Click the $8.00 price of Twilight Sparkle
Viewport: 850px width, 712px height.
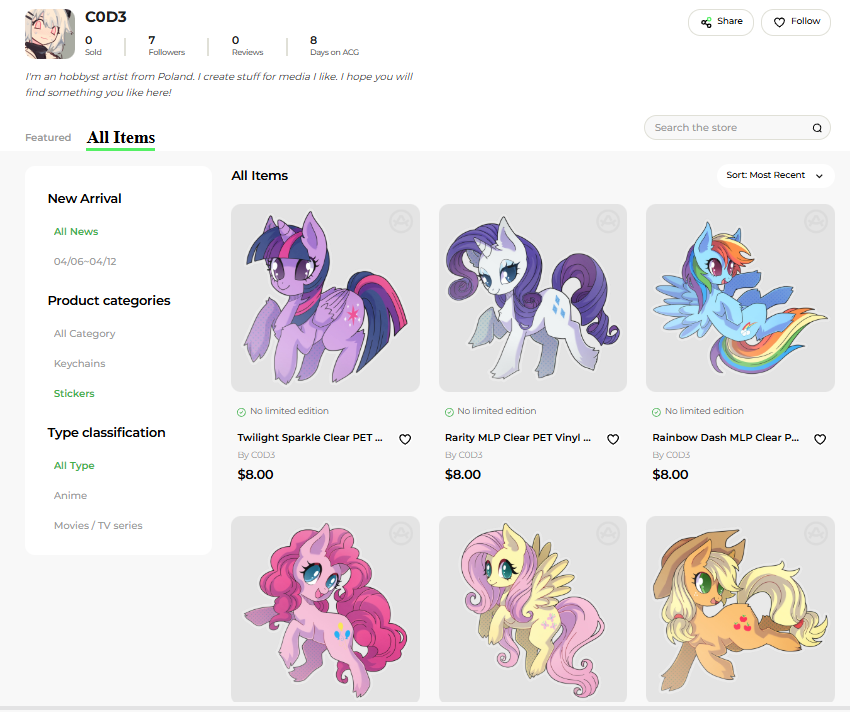255,474
